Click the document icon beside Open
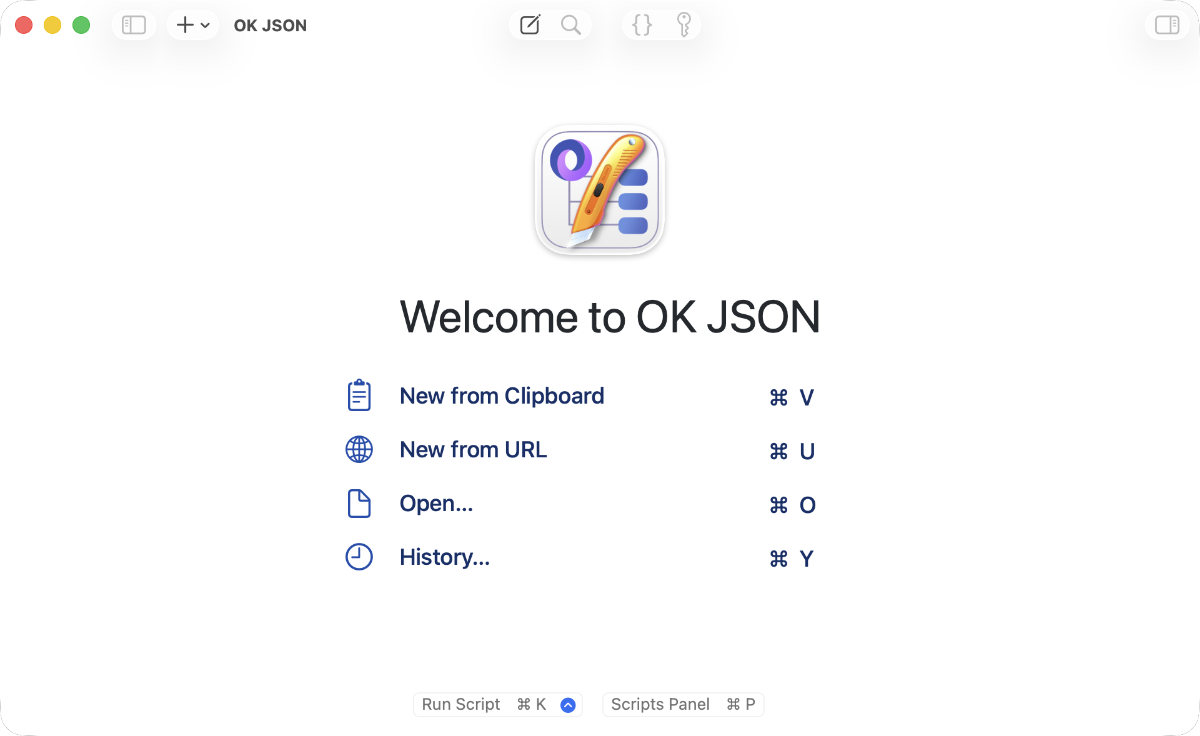The image size is (1200, 736). [x=359, y=504]
